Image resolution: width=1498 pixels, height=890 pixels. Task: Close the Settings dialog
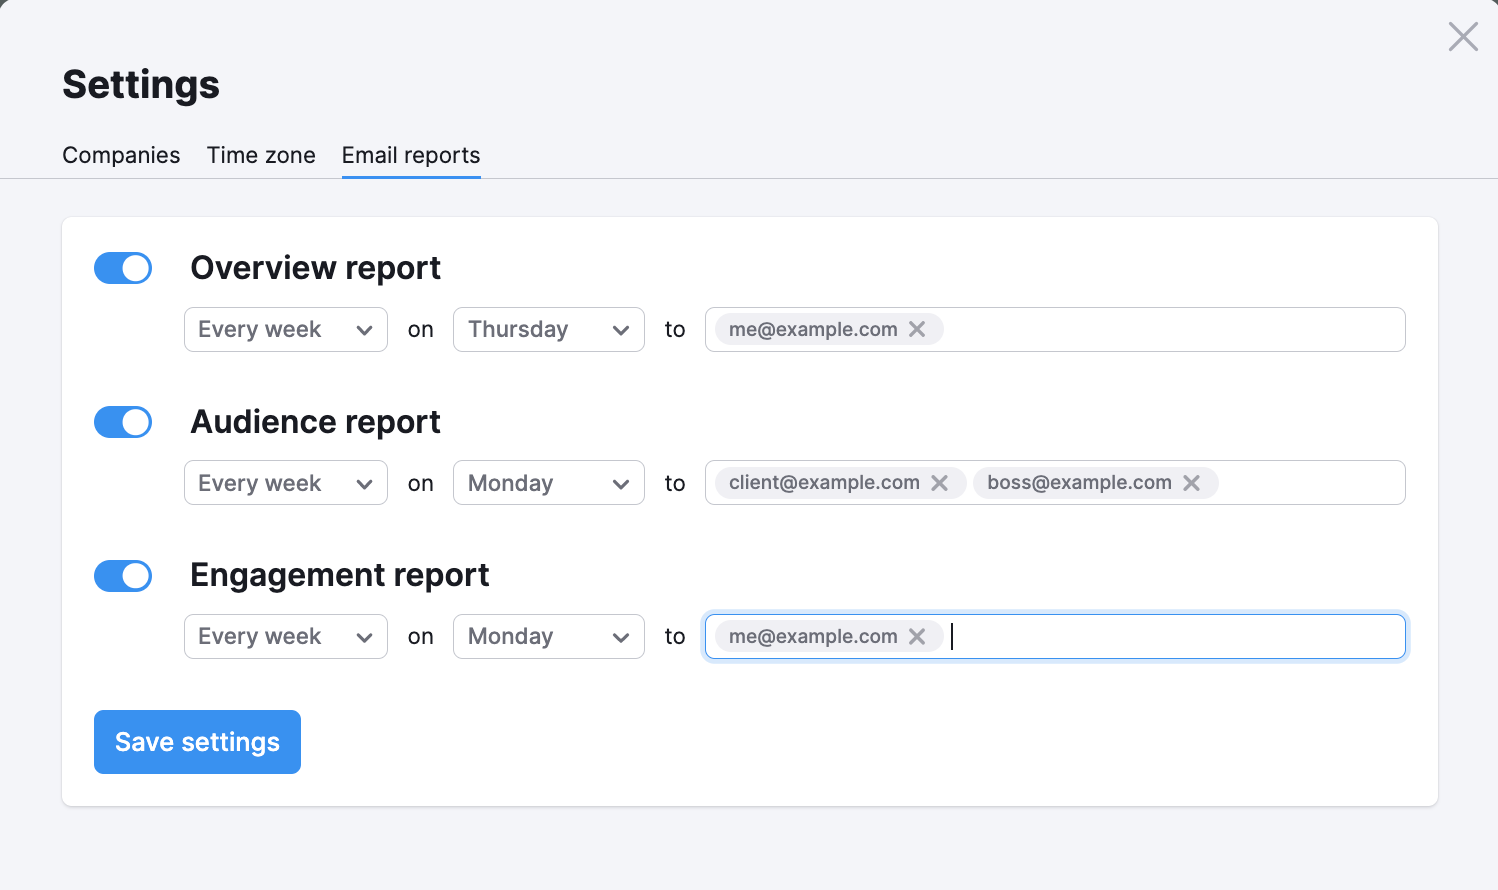pyautogui.click(x=1462, y=36)
